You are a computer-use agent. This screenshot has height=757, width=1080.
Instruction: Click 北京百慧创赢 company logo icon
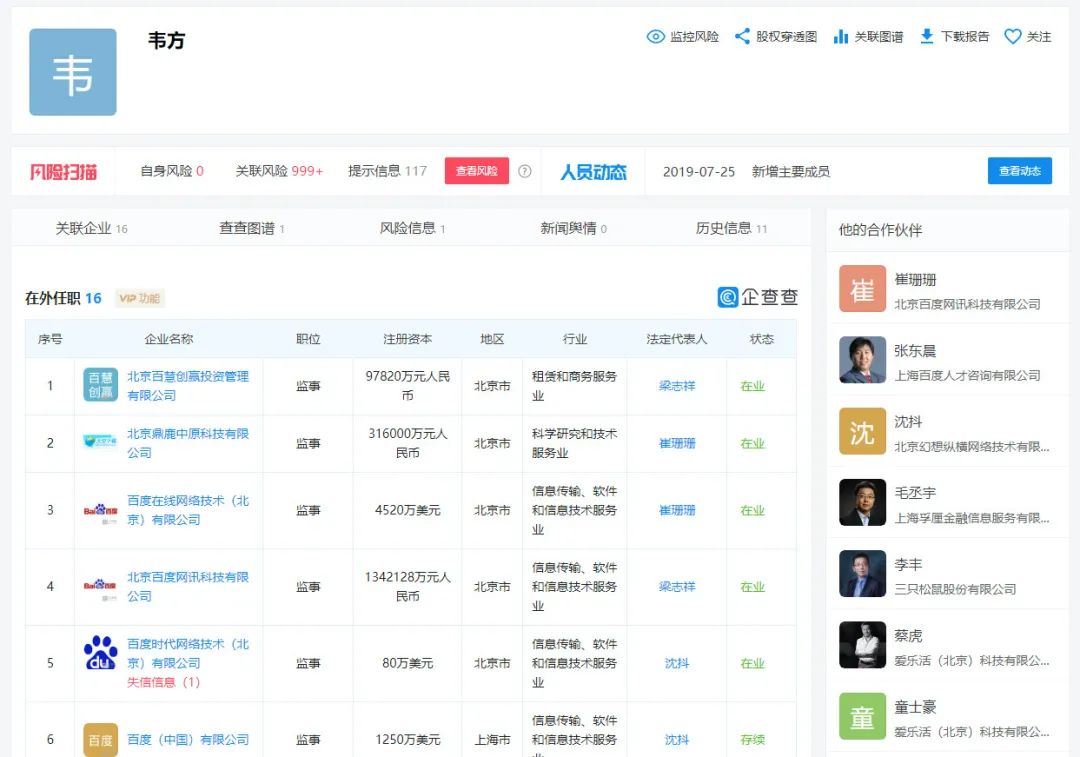click(100, 385)
